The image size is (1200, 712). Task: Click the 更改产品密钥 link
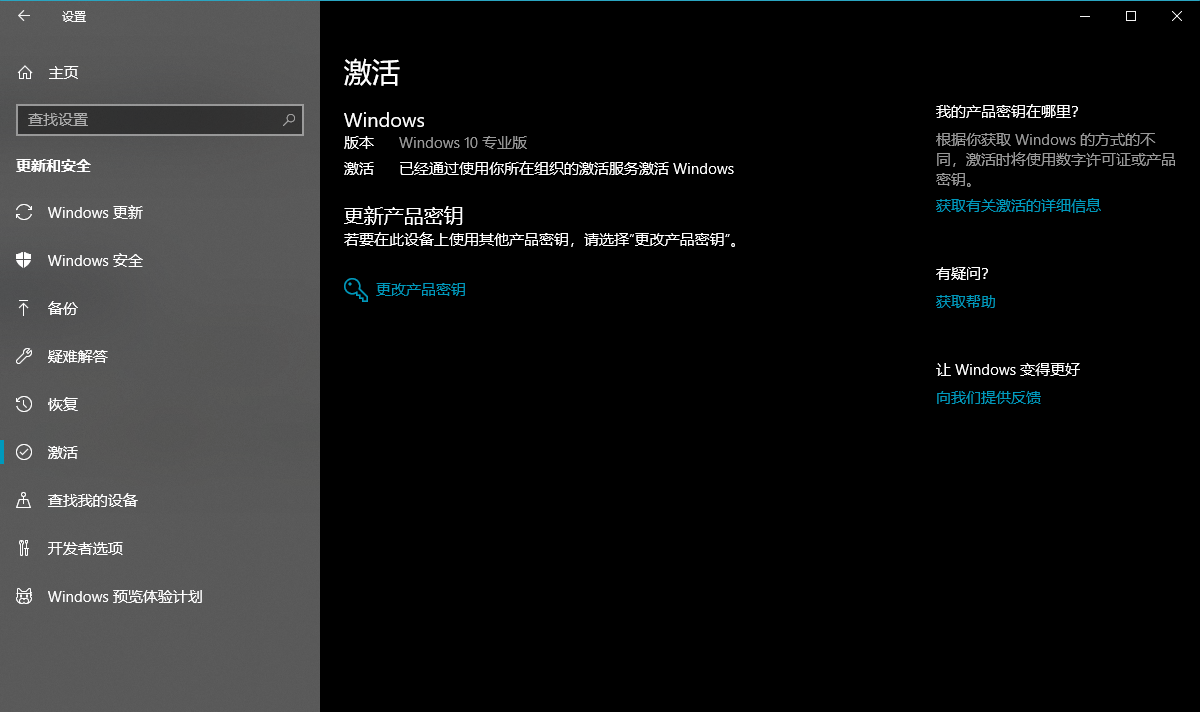click(421, 290)
